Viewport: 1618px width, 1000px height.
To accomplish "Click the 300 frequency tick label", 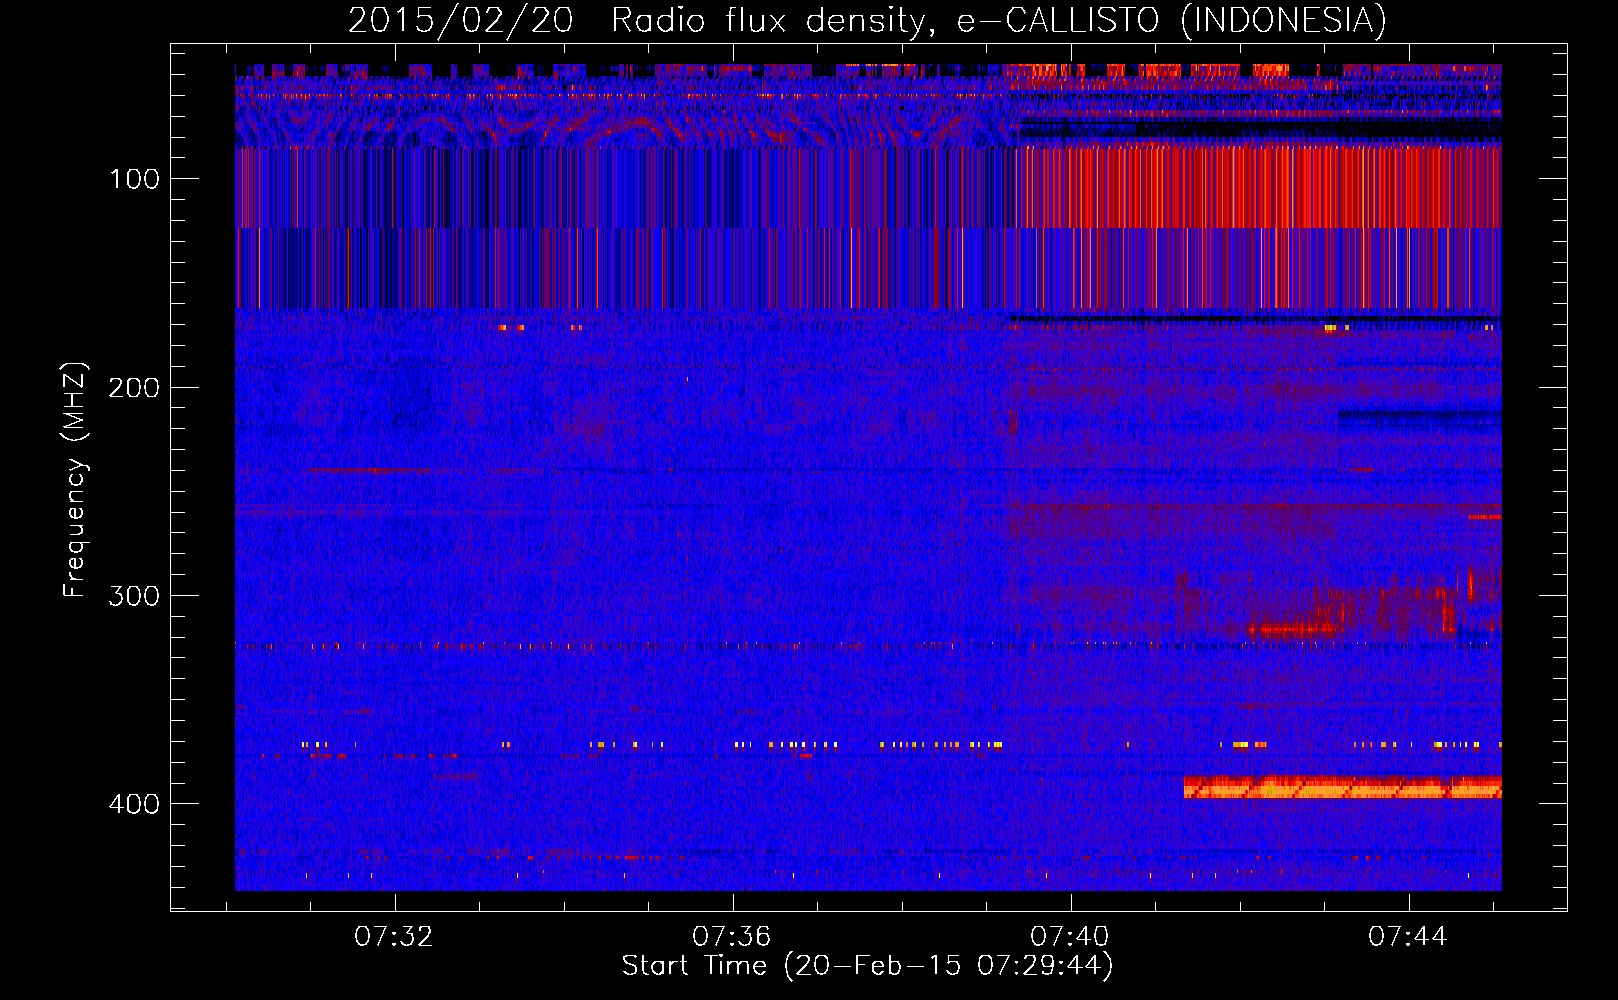I will (134, 596).
